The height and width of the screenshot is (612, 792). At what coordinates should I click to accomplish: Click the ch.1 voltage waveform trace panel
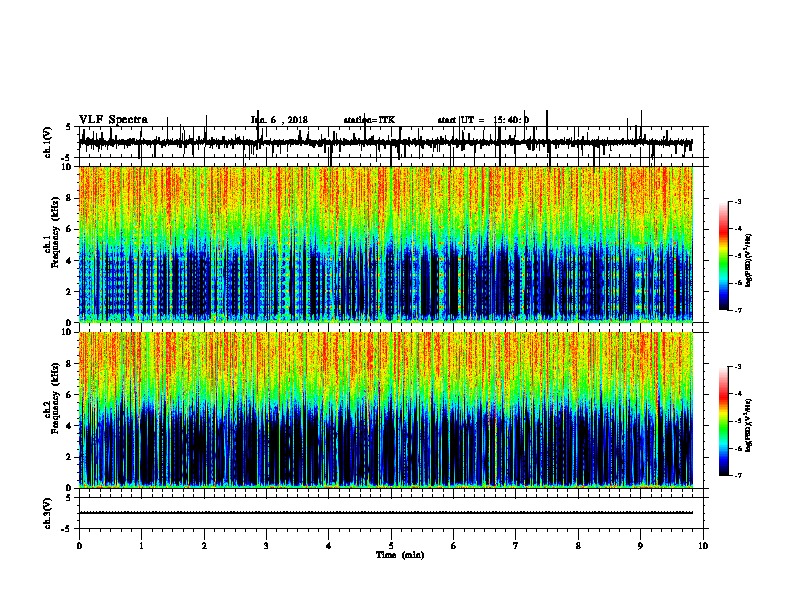pyautogui.click(x=391, y=142)
